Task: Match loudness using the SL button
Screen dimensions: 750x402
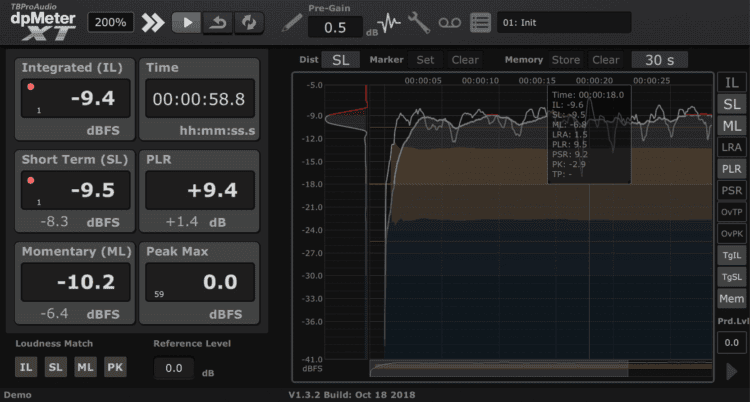Action: (55, 367)
